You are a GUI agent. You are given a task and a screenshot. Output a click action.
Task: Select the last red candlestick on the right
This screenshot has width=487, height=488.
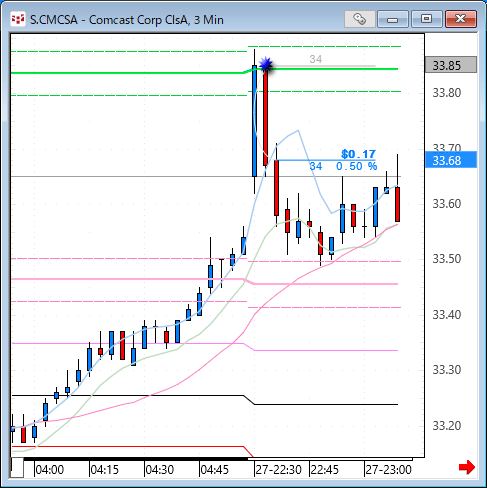pos(397,204)
